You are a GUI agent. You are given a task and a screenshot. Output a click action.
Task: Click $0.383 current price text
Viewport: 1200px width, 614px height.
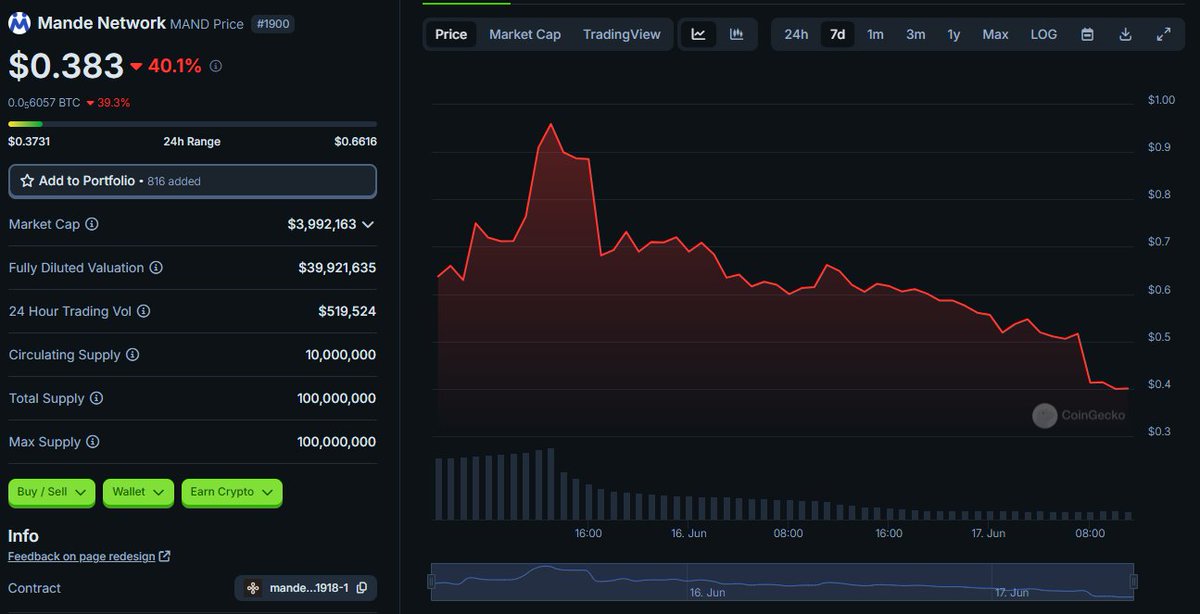(x=66, y=66)
